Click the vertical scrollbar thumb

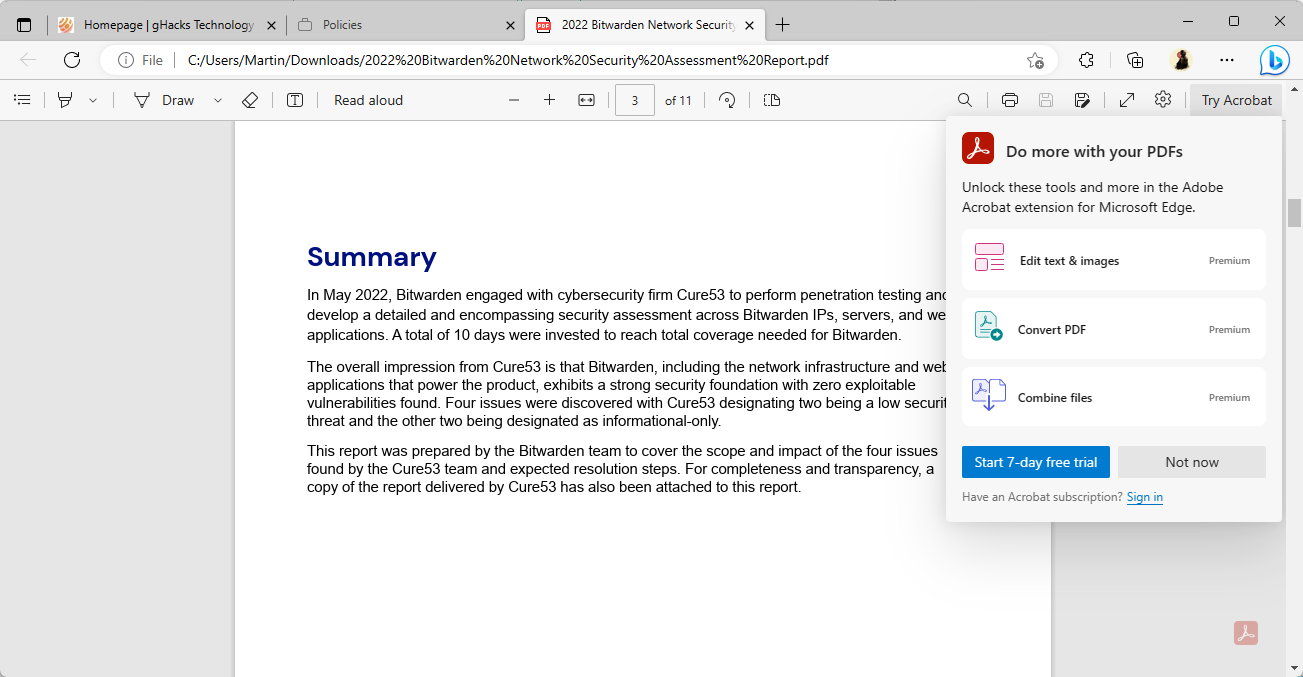1294,213
